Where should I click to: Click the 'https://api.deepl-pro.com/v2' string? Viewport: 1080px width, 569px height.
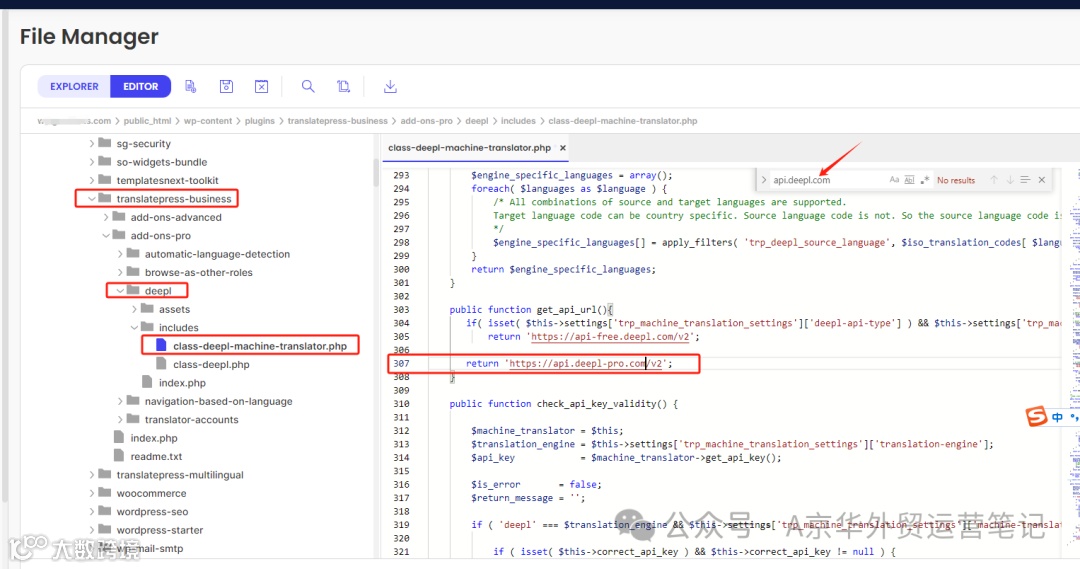tap(587, 363)
